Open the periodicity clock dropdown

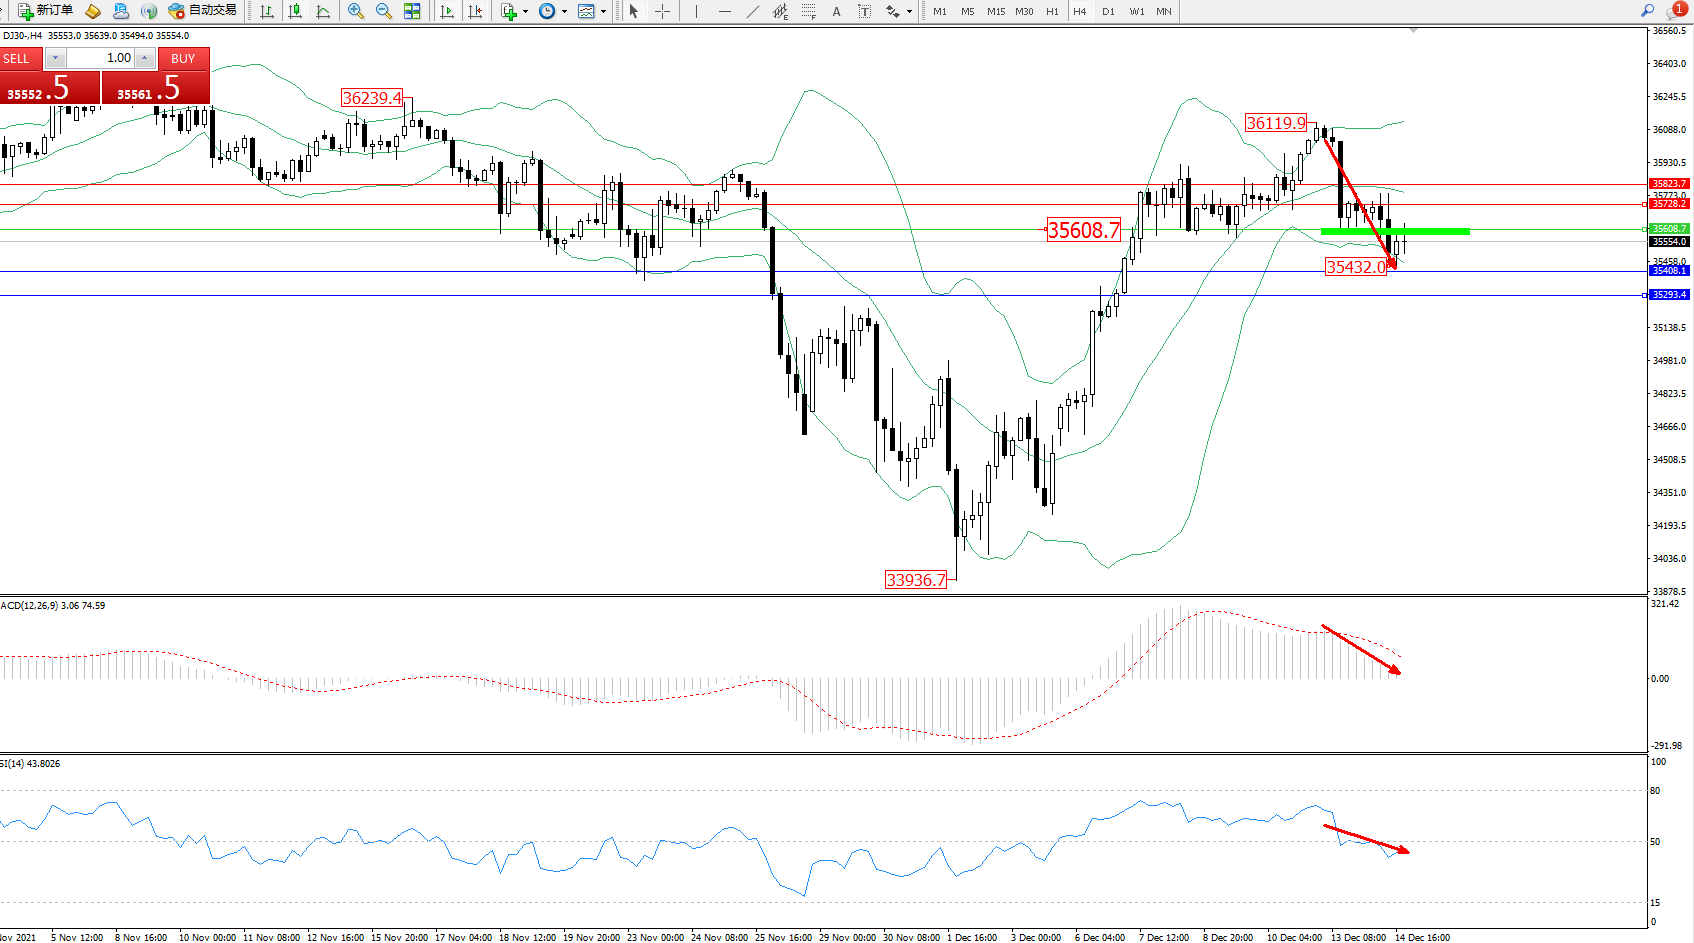tap(564, 11)
